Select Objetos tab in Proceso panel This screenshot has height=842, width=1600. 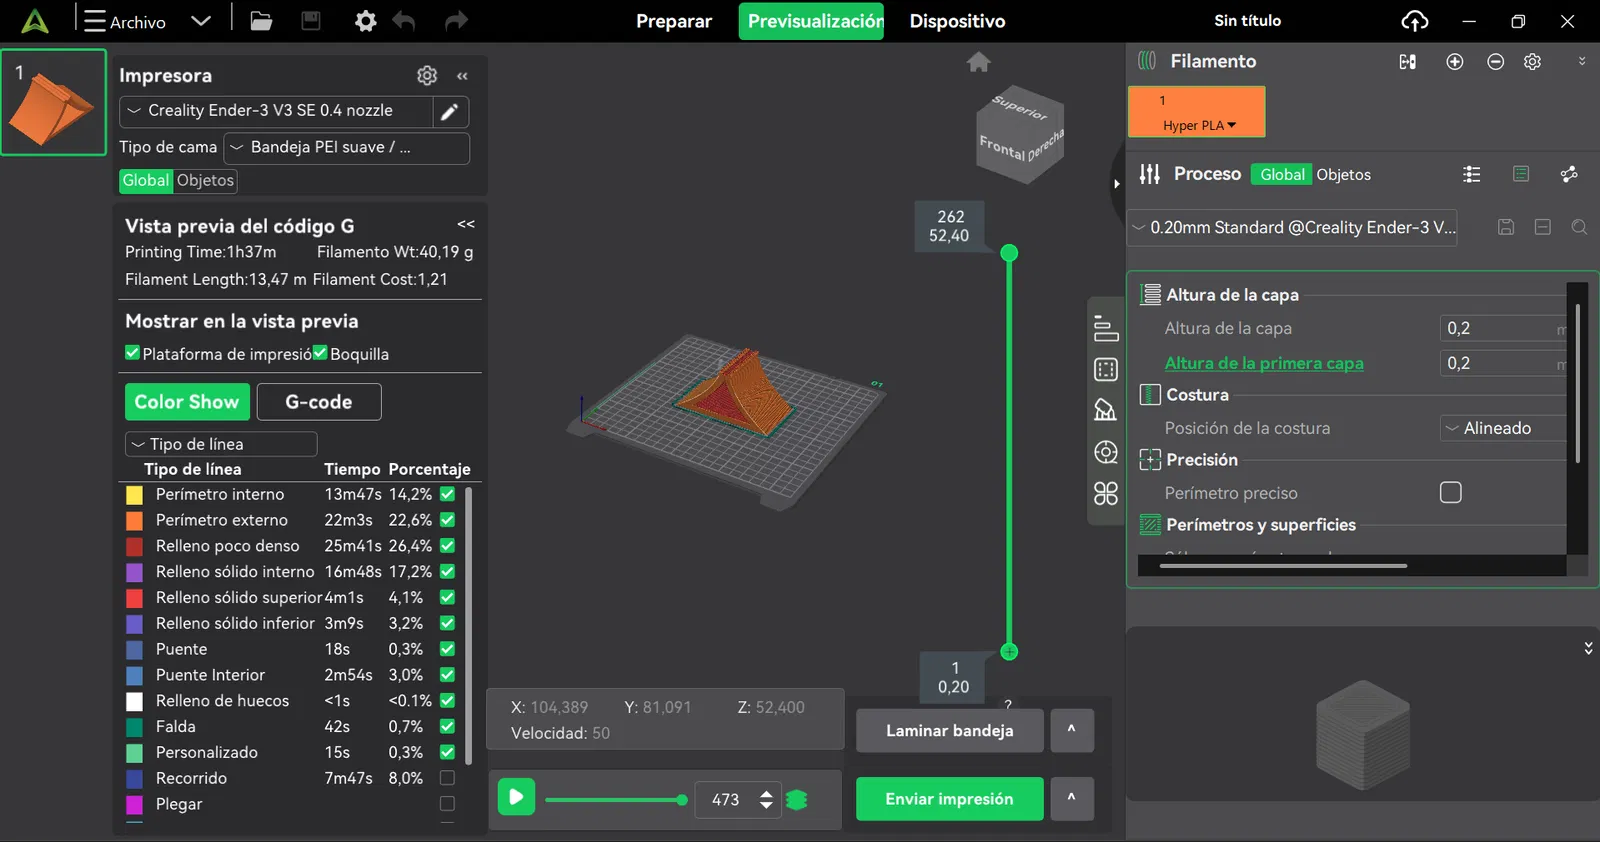(1343, 175)
